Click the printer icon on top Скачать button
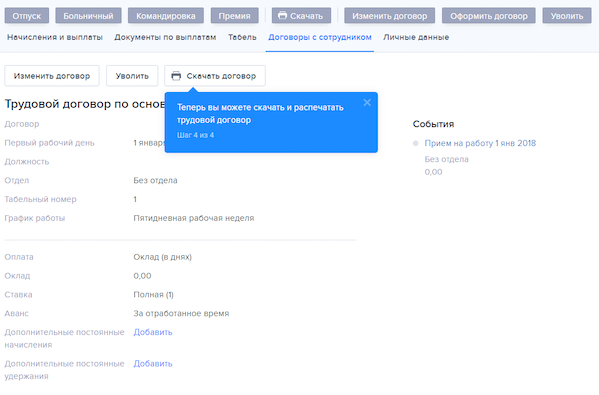Image resolution: width=599 pixels, height=395 pixels. tap(282, 15)
